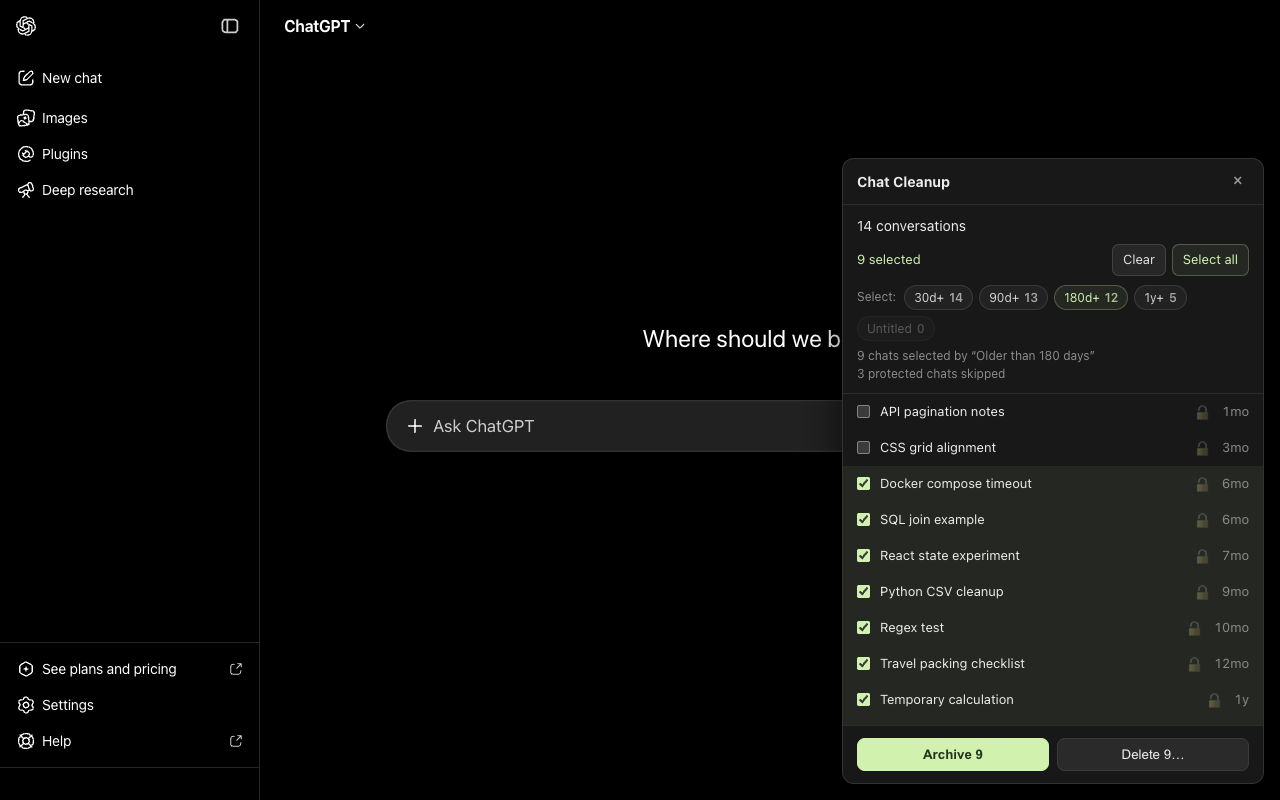Collapse the sidebar with the panel icon

click(x=230, y=26)
